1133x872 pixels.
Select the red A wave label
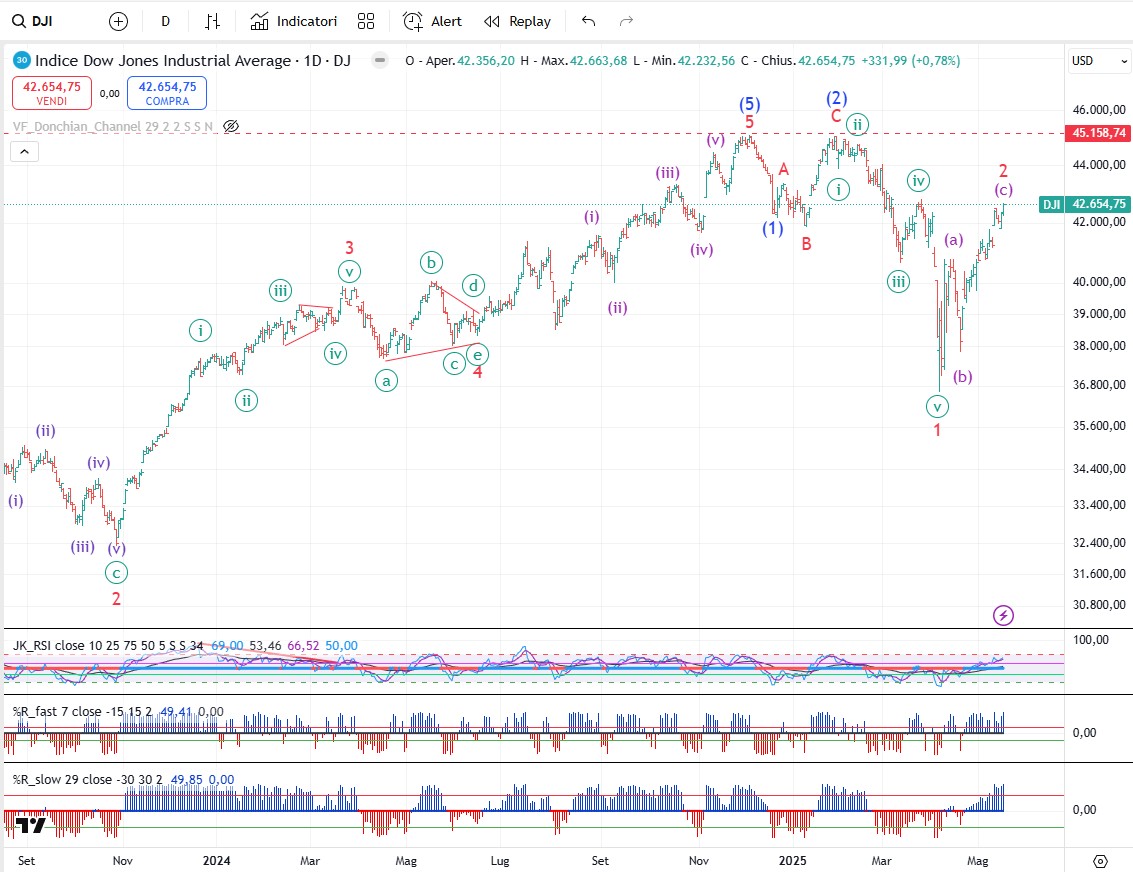coord(784,170)
